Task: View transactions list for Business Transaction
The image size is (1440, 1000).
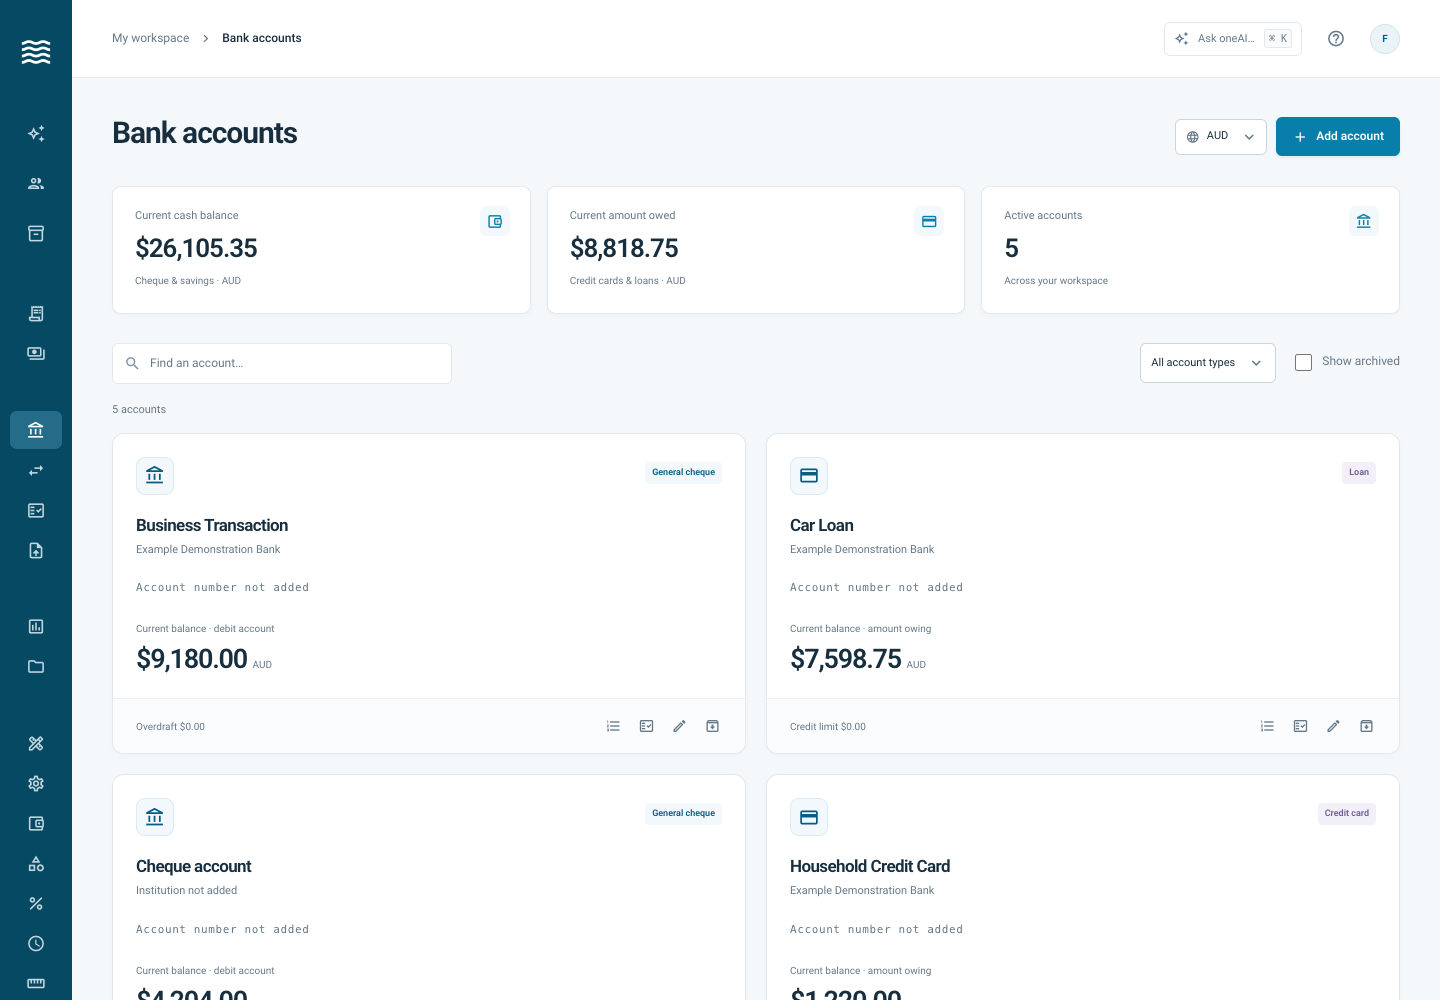Action: pos(613,726)
